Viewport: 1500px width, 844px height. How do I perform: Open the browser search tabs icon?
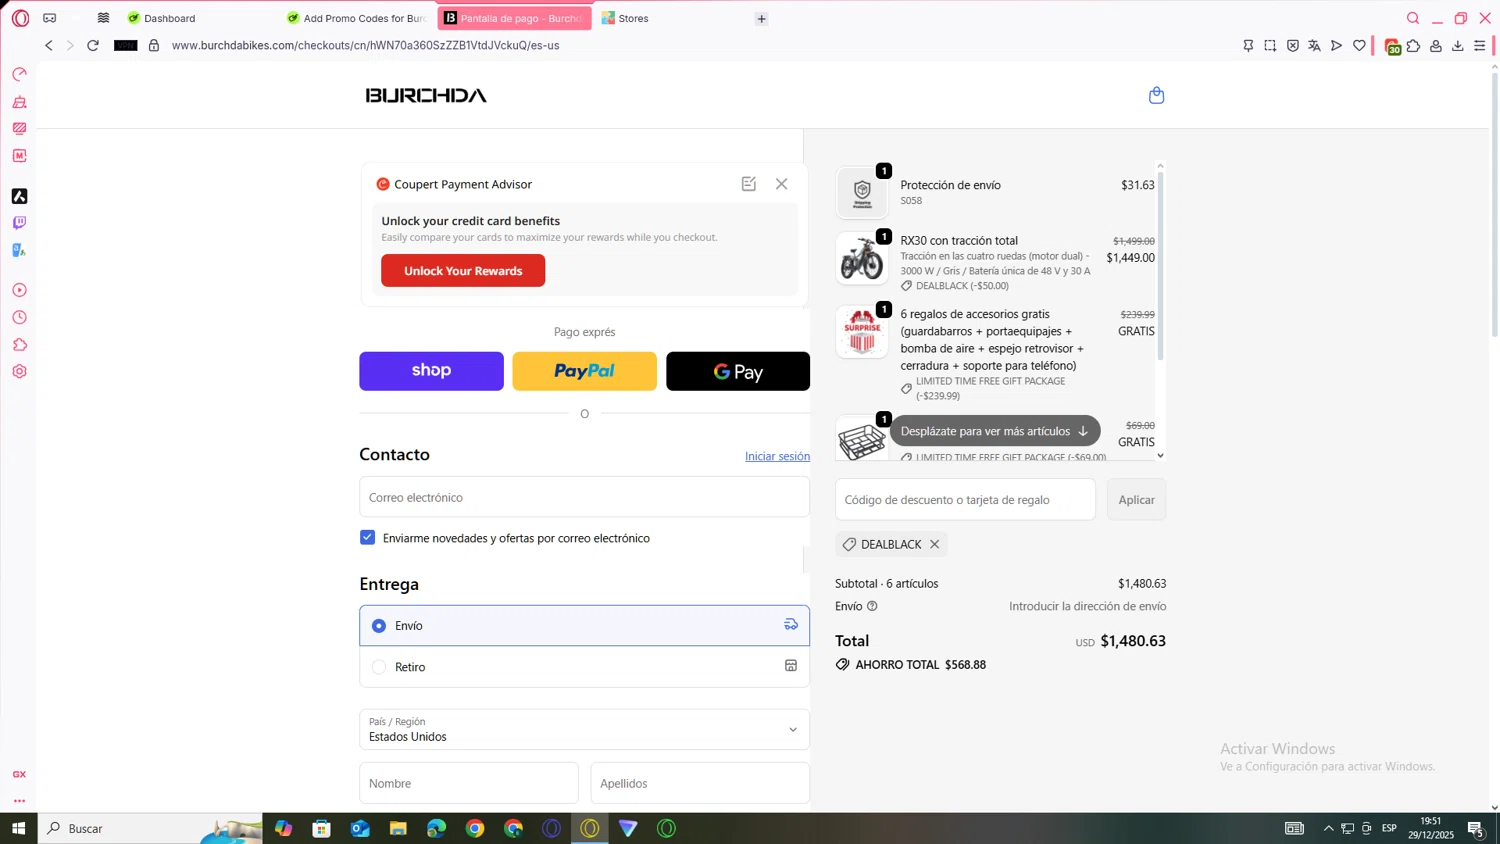1413,18
